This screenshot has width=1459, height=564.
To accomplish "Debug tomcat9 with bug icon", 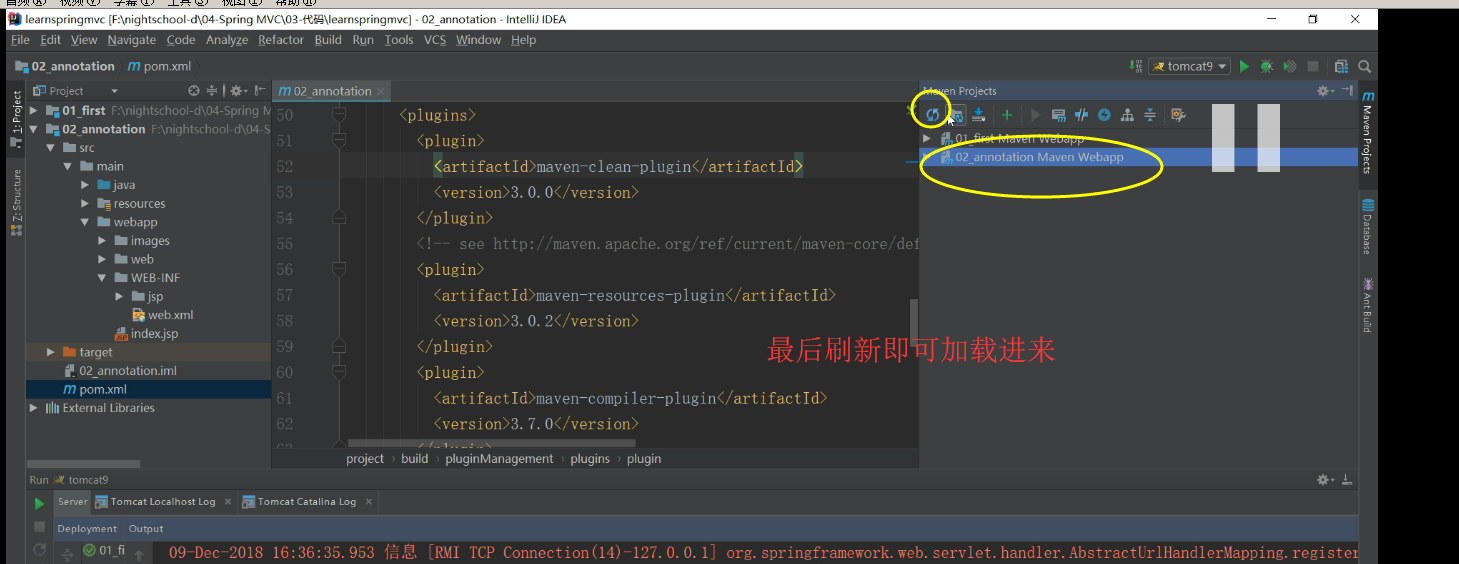I will 1267,66.
